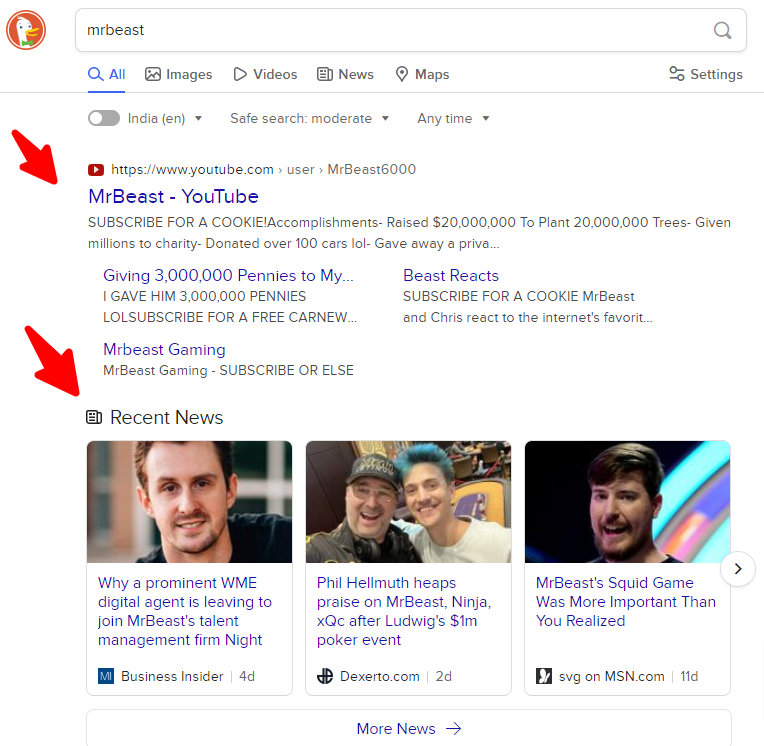Image resolution: width=764 pixels, height=746 pixels.
Task: Switch to the Videos tab
Action: [x=265, y=74]
